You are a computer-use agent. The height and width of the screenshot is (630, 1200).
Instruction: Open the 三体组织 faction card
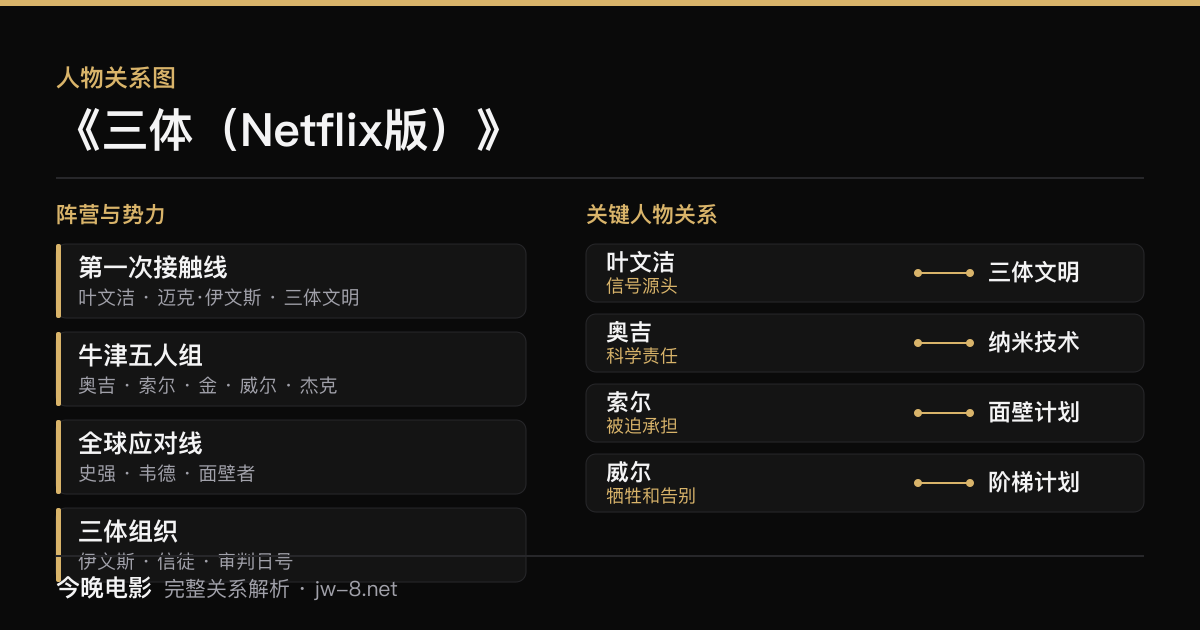pos(291,545)
